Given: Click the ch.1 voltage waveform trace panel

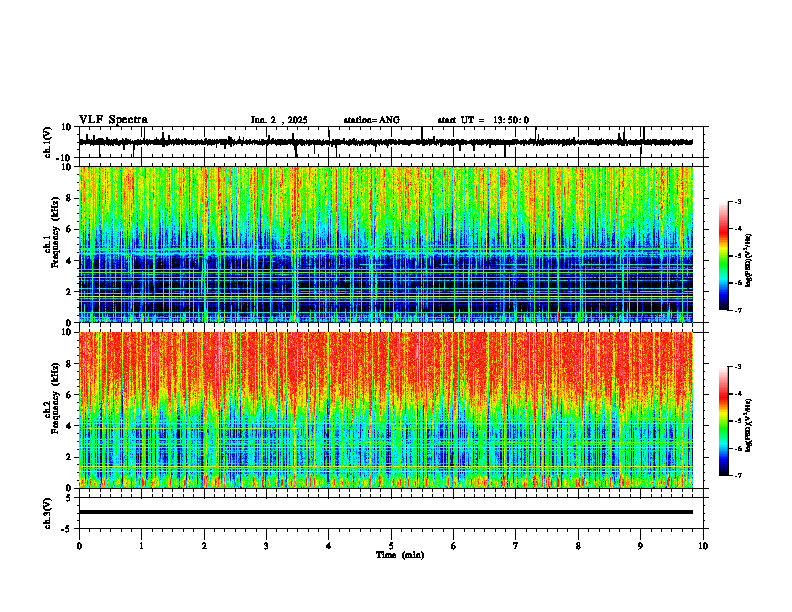Looking at the screenshot, I should click(393, 142).
